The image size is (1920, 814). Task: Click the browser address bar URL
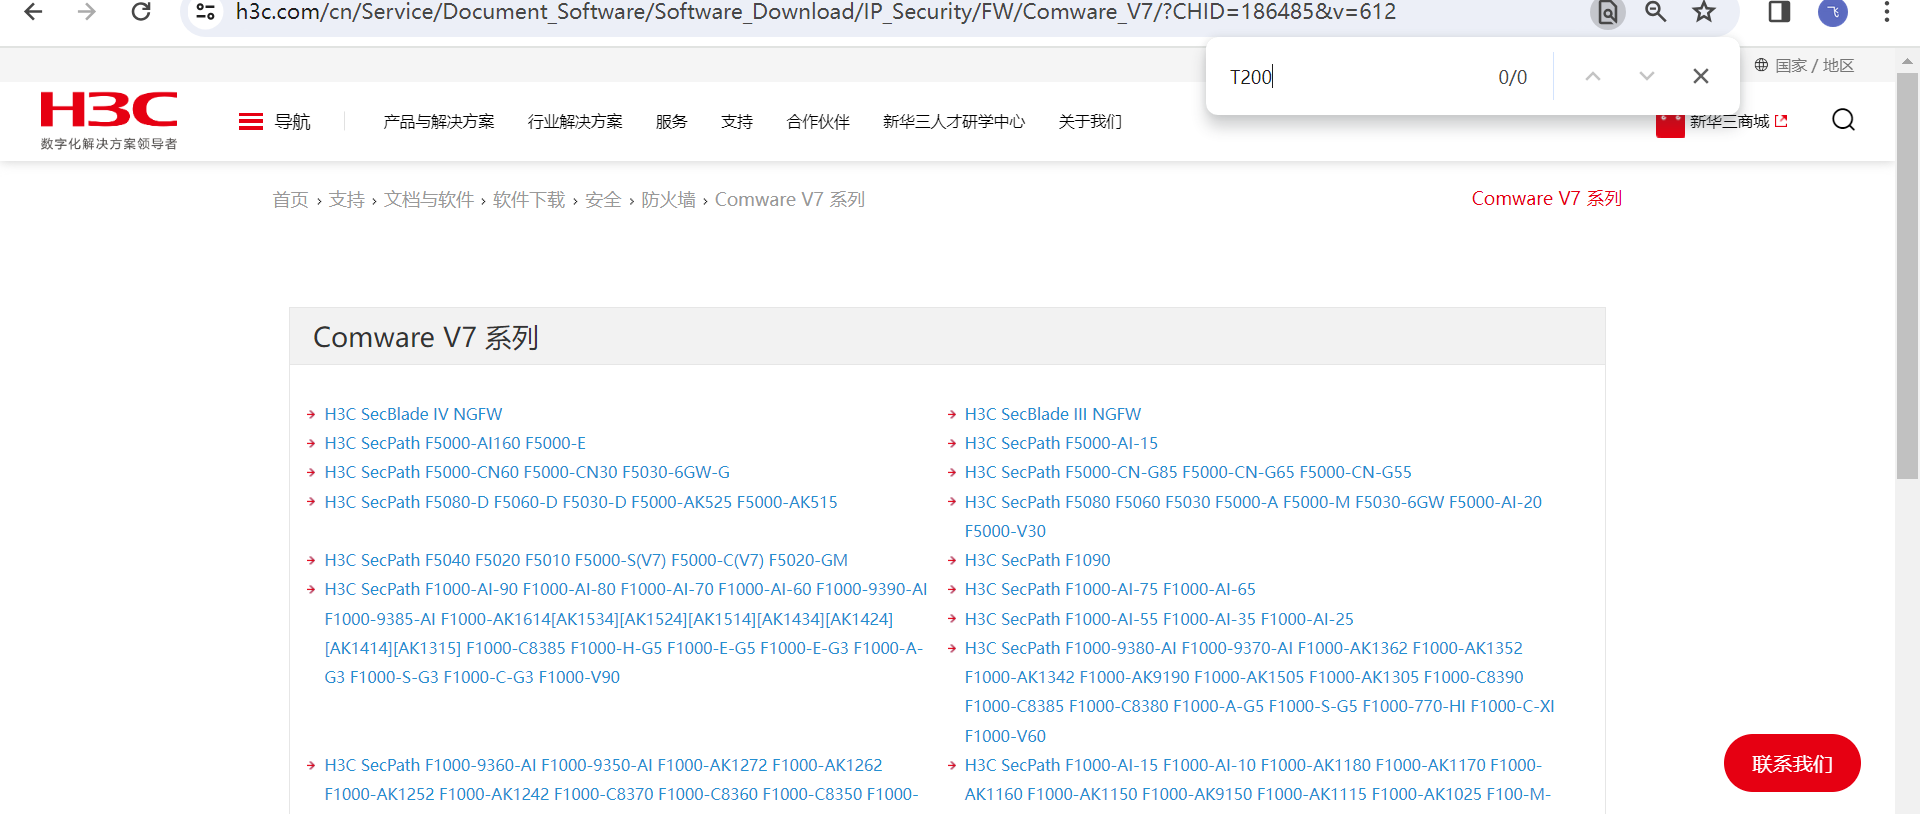coord(816,12)
